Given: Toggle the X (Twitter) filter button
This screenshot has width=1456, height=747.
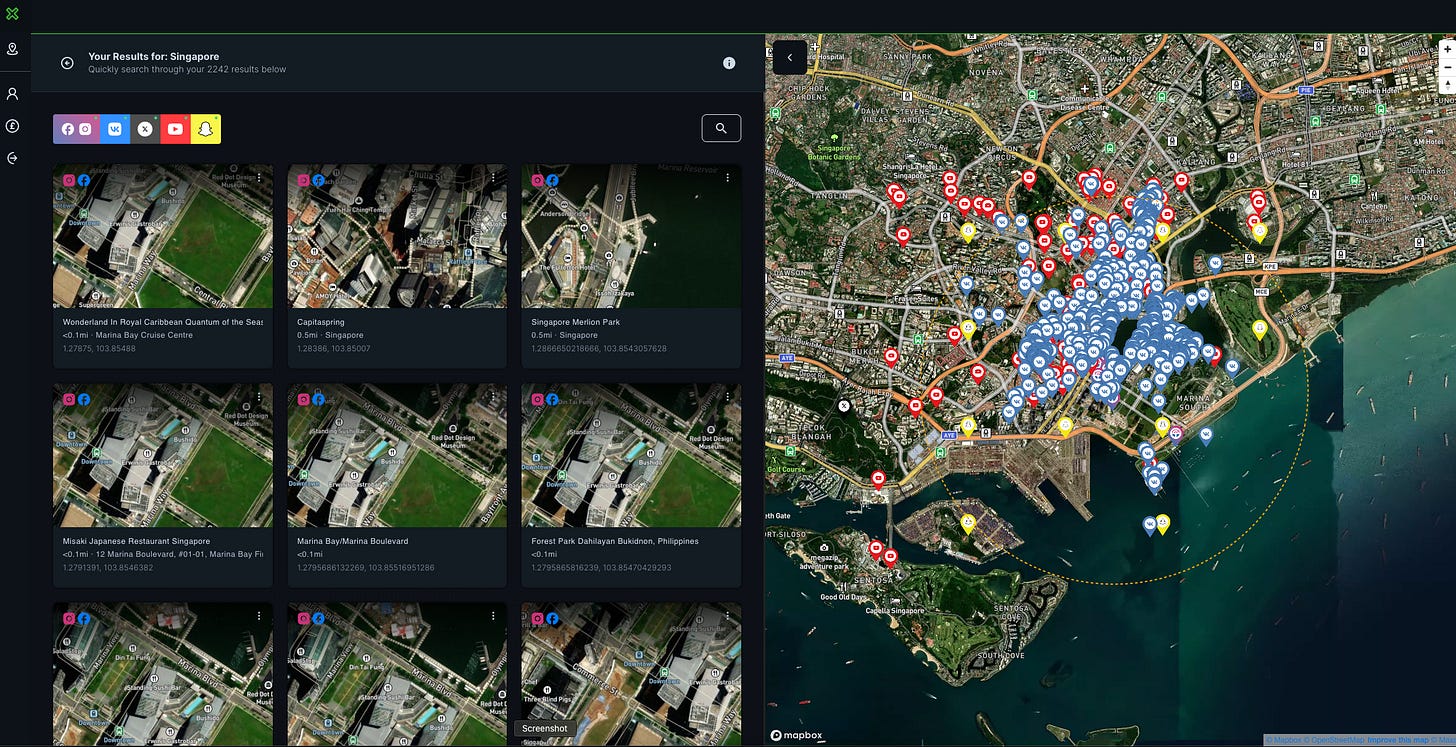Looking at the screenshot, I should (x=145, y=129).
